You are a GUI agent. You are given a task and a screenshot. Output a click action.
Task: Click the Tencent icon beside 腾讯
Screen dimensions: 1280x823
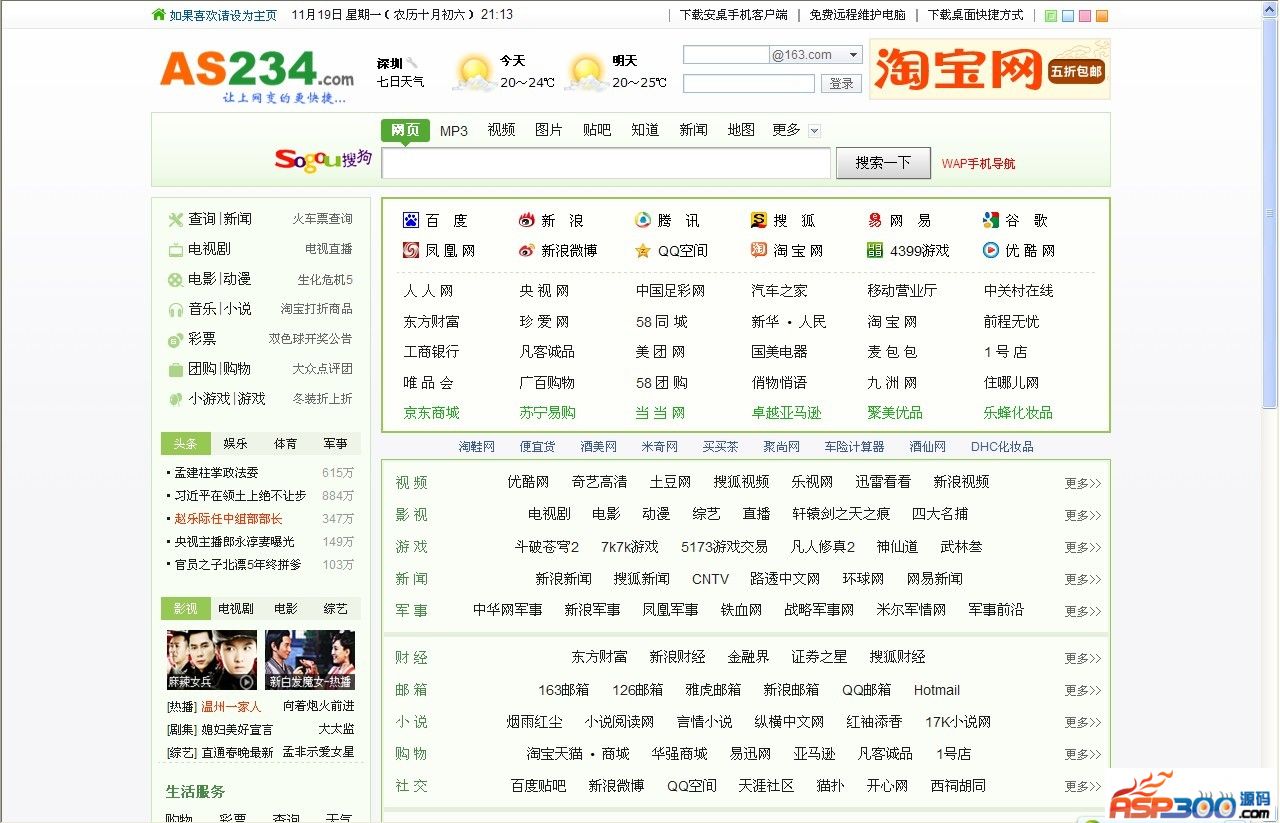(643, 221)
